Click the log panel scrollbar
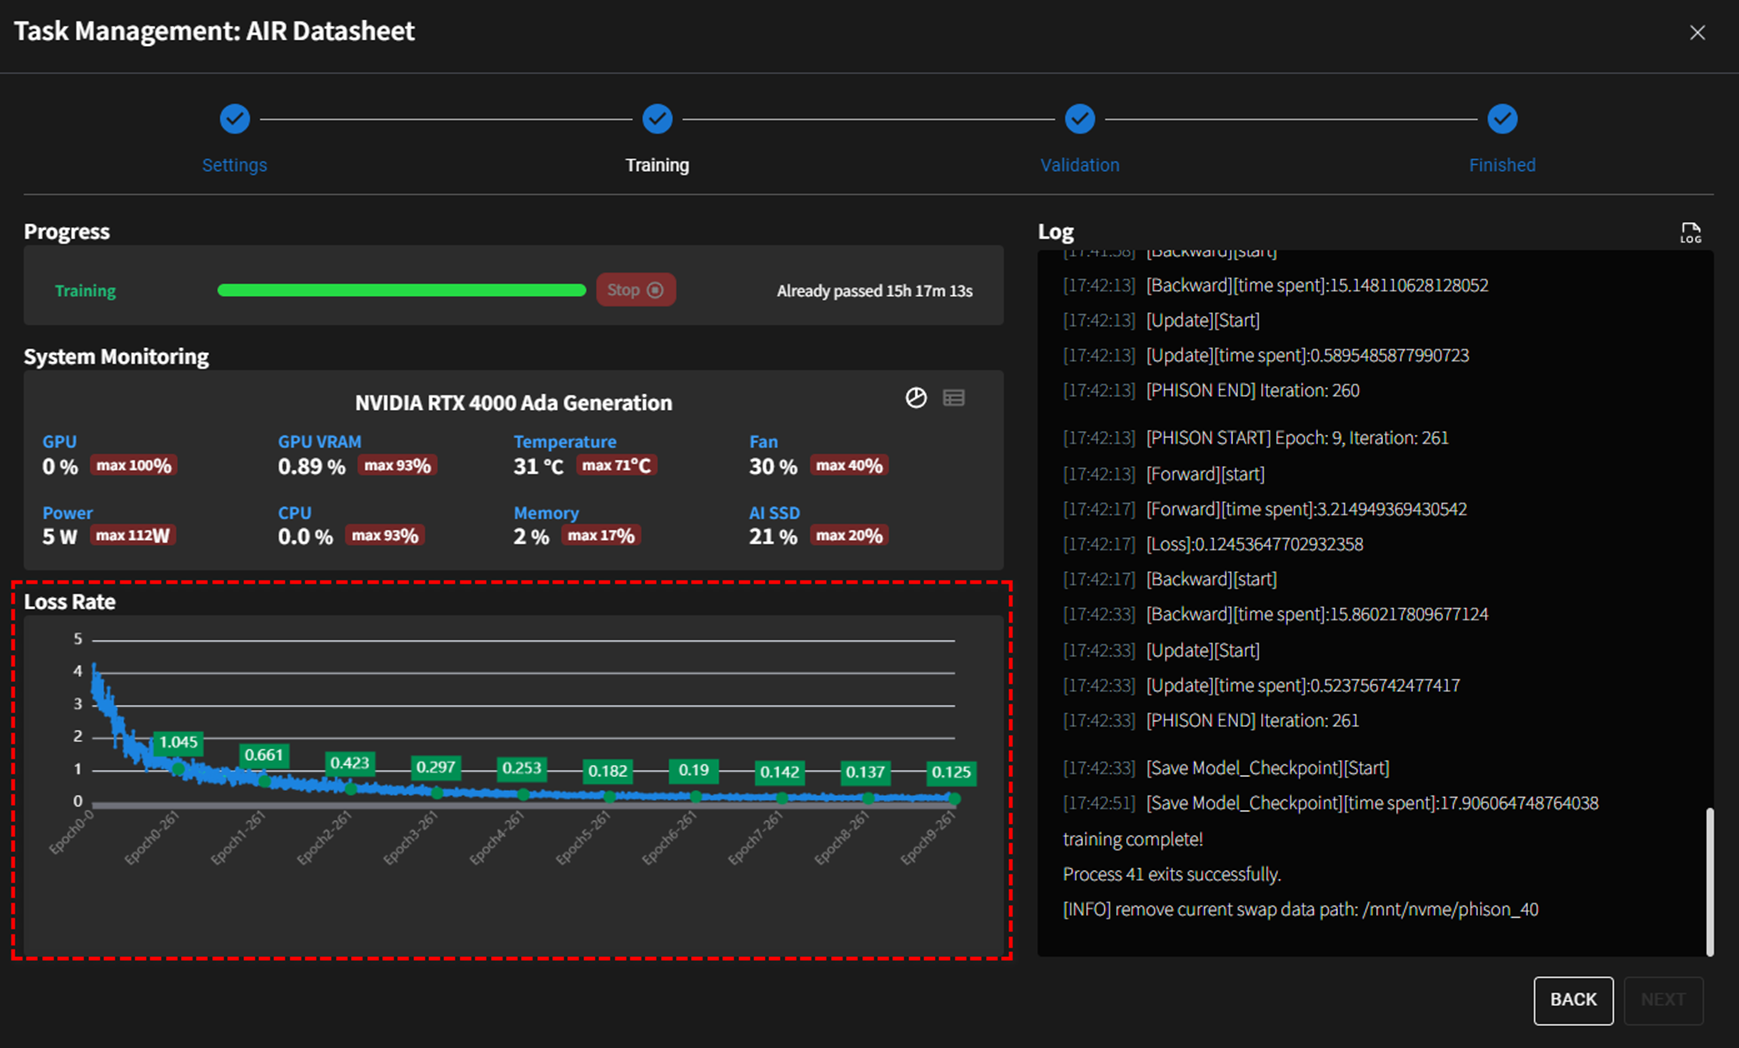This screenshot has width=1739, height=1048. (x=1709, y=880)
